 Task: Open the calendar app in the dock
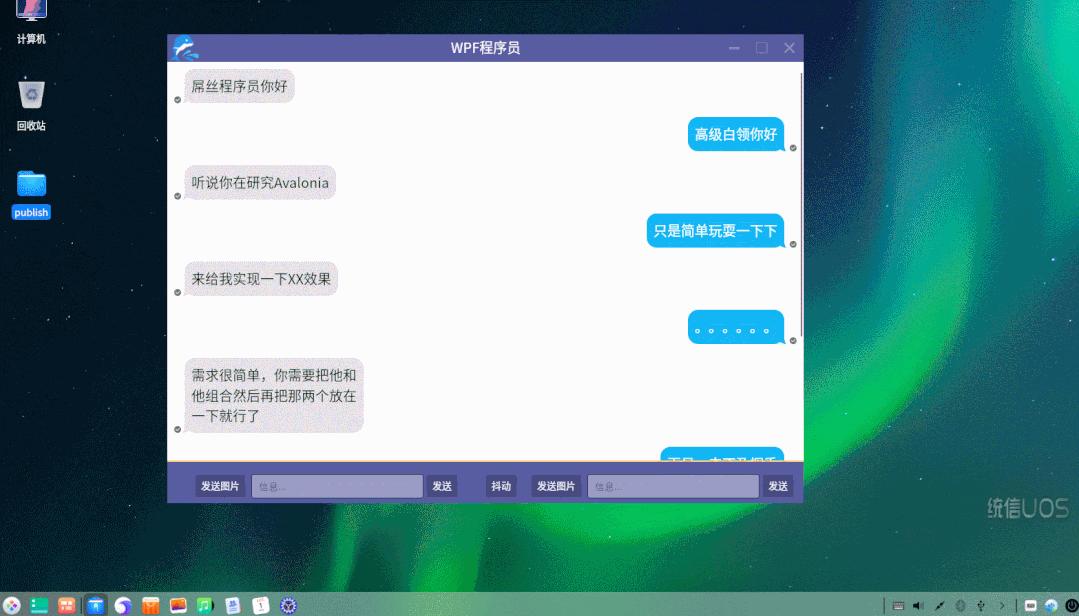pyautogui.click(x=258, y=605)
